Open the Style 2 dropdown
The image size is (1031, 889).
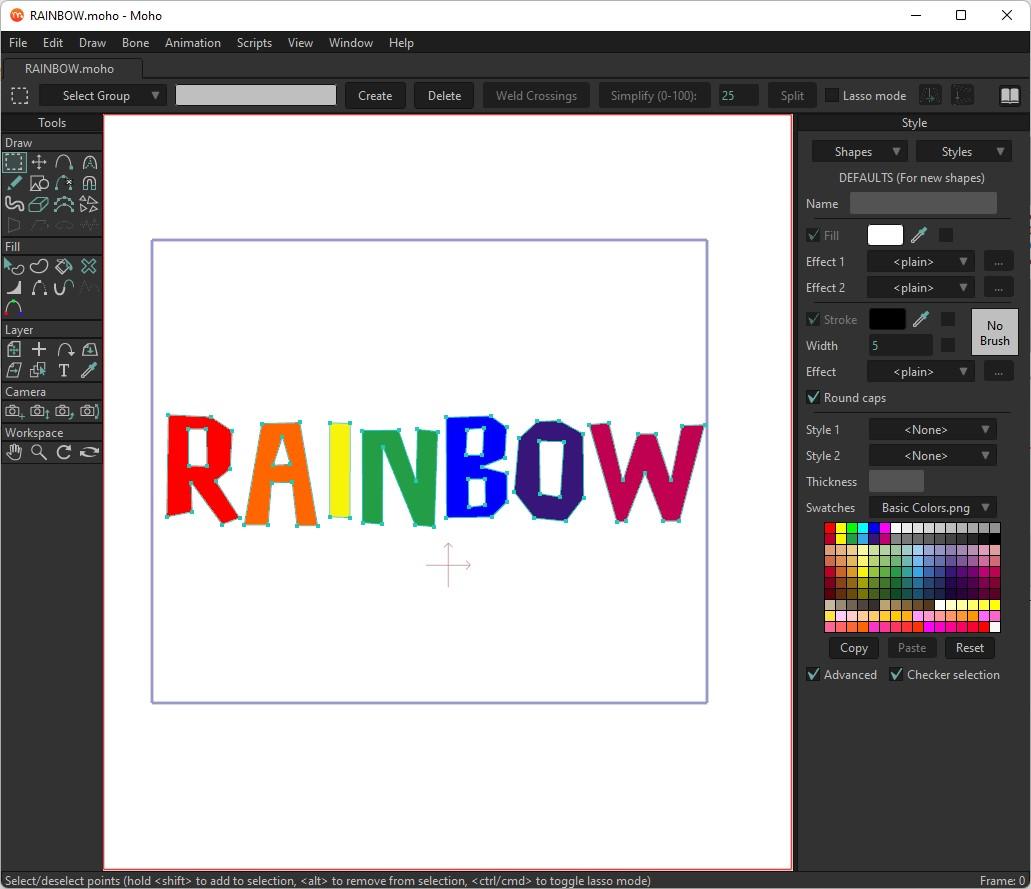tap(932, 455)
